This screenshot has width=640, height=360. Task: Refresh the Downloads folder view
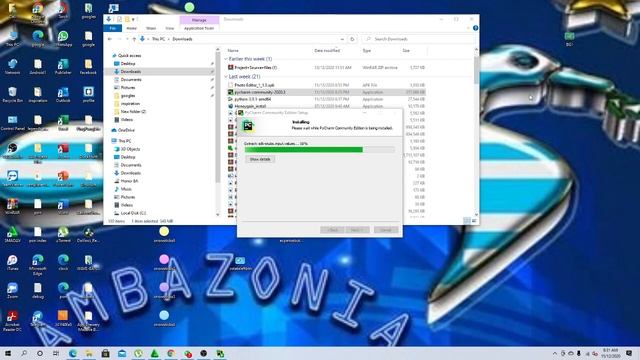pyautogui.click(x=352, y=39)
